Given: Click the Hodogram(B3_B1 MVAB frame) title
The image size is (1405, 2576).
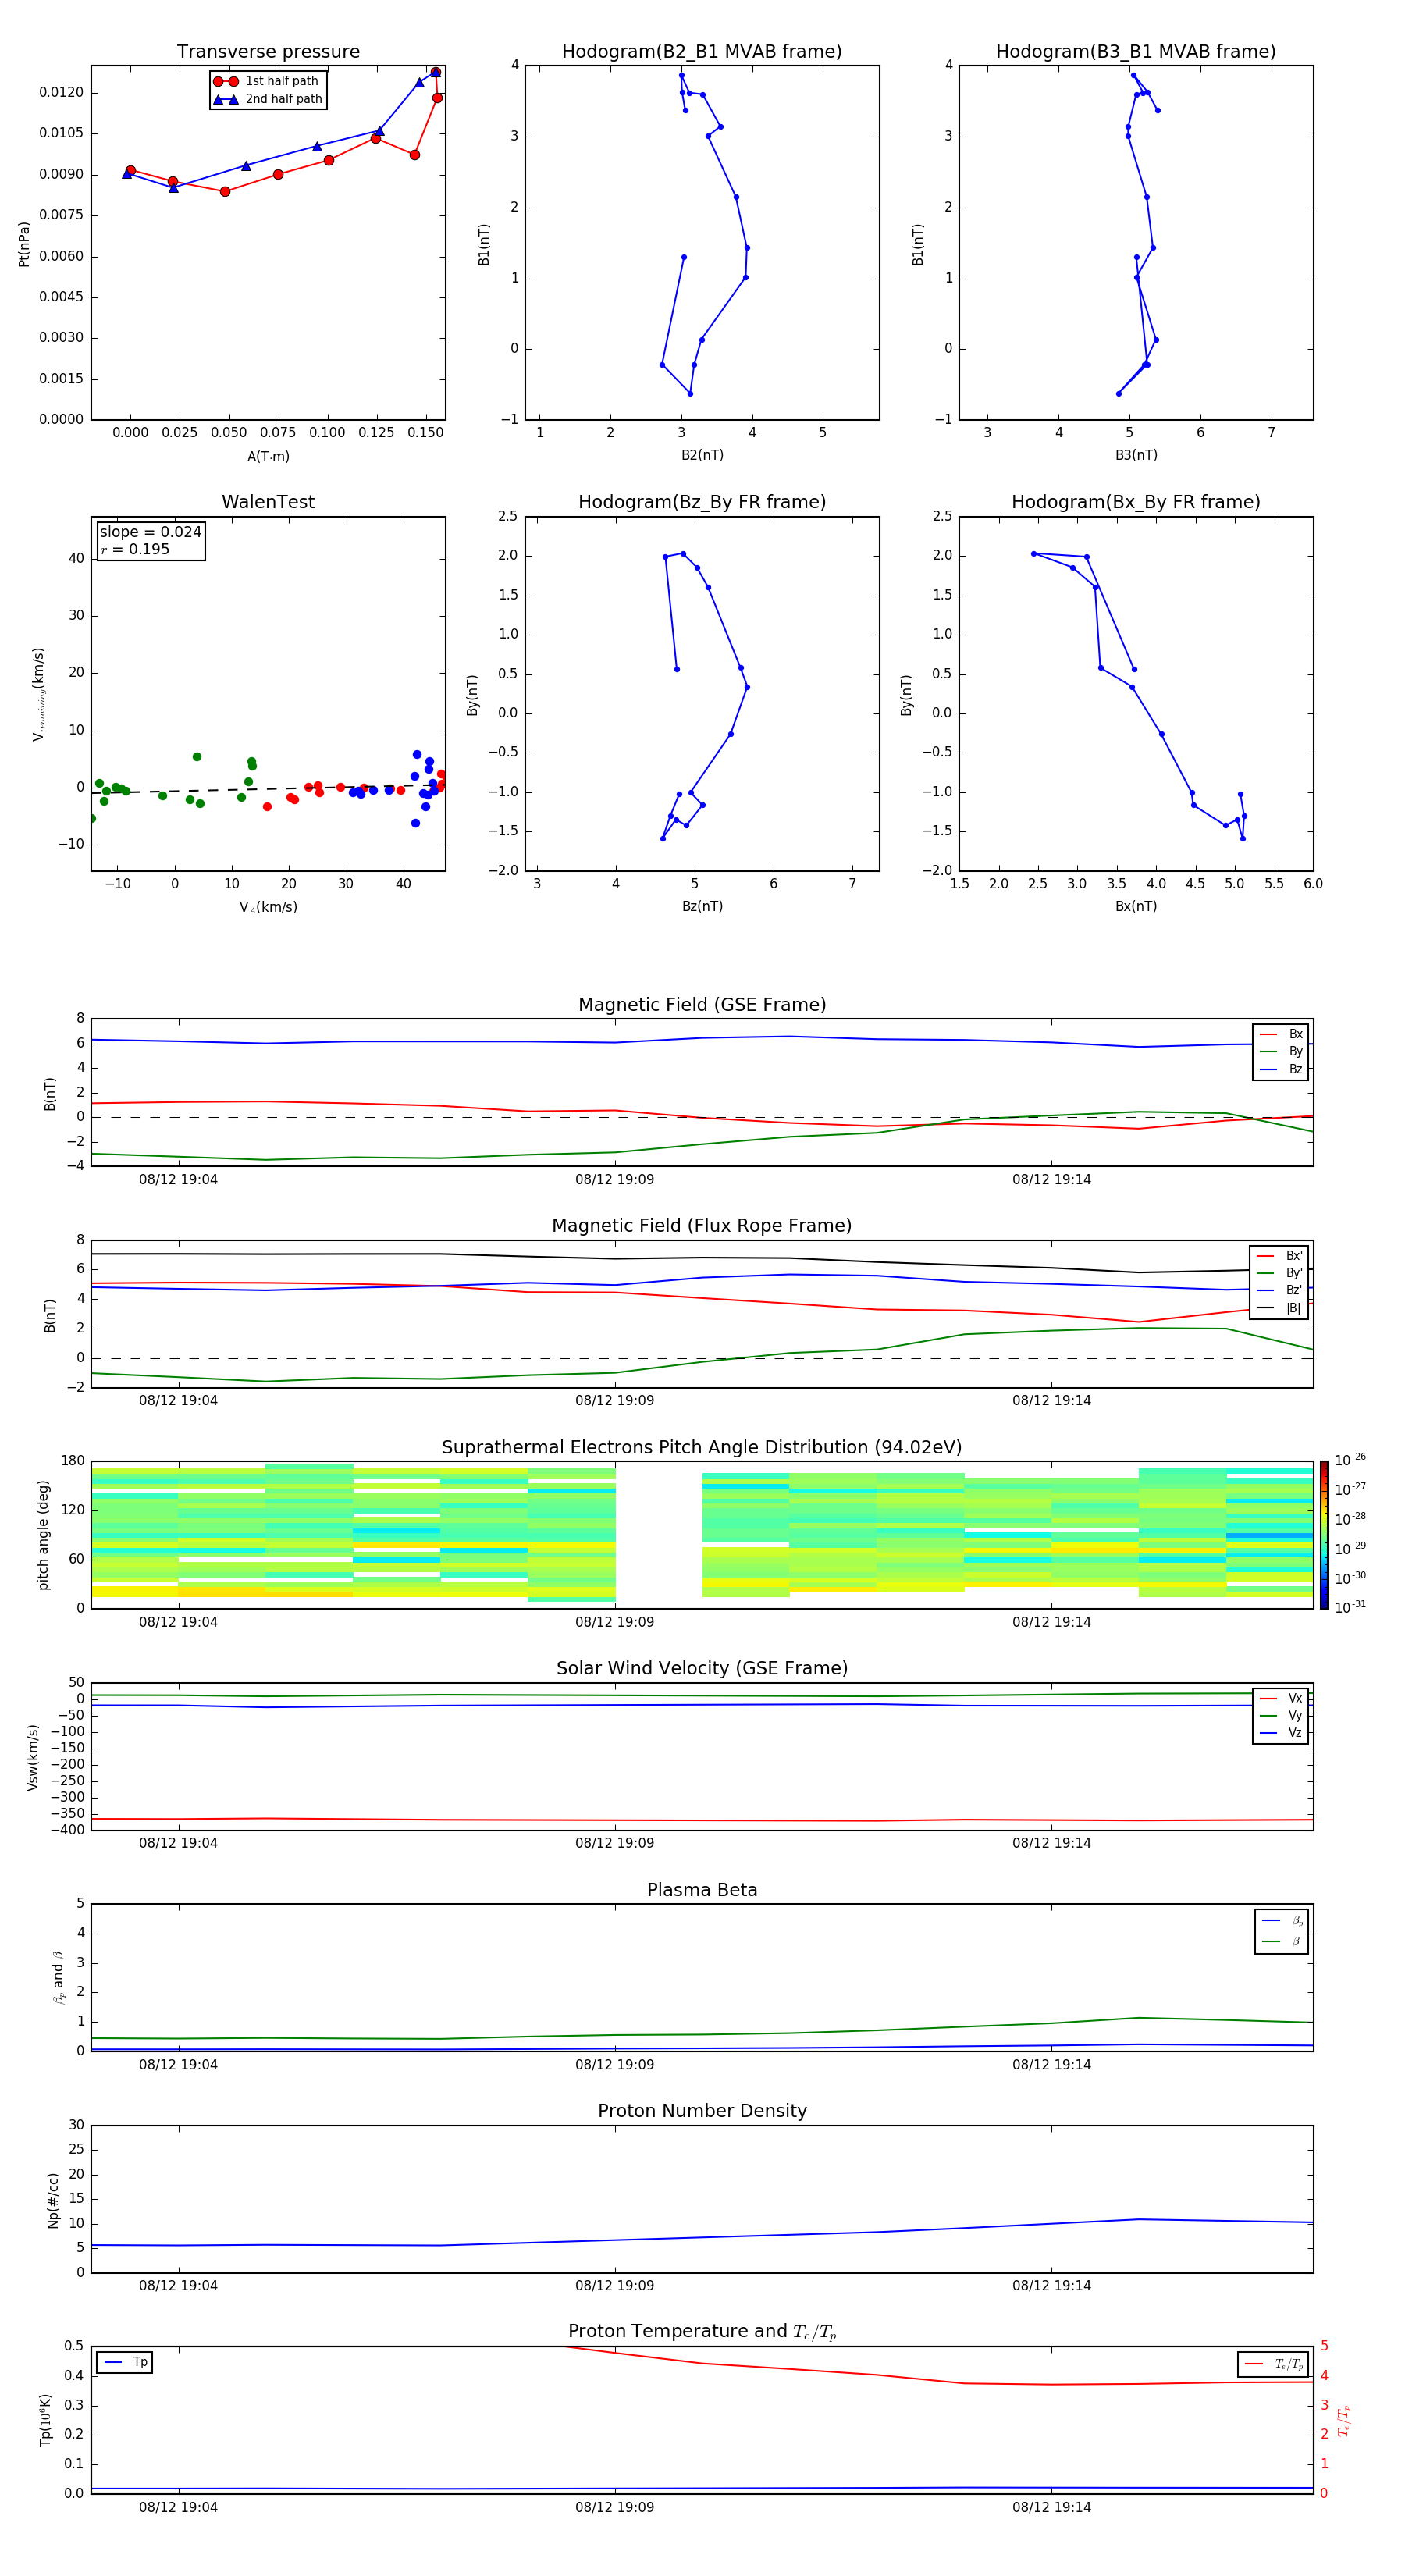Looking at the screenshot, I should click(x=1136, y=52).
